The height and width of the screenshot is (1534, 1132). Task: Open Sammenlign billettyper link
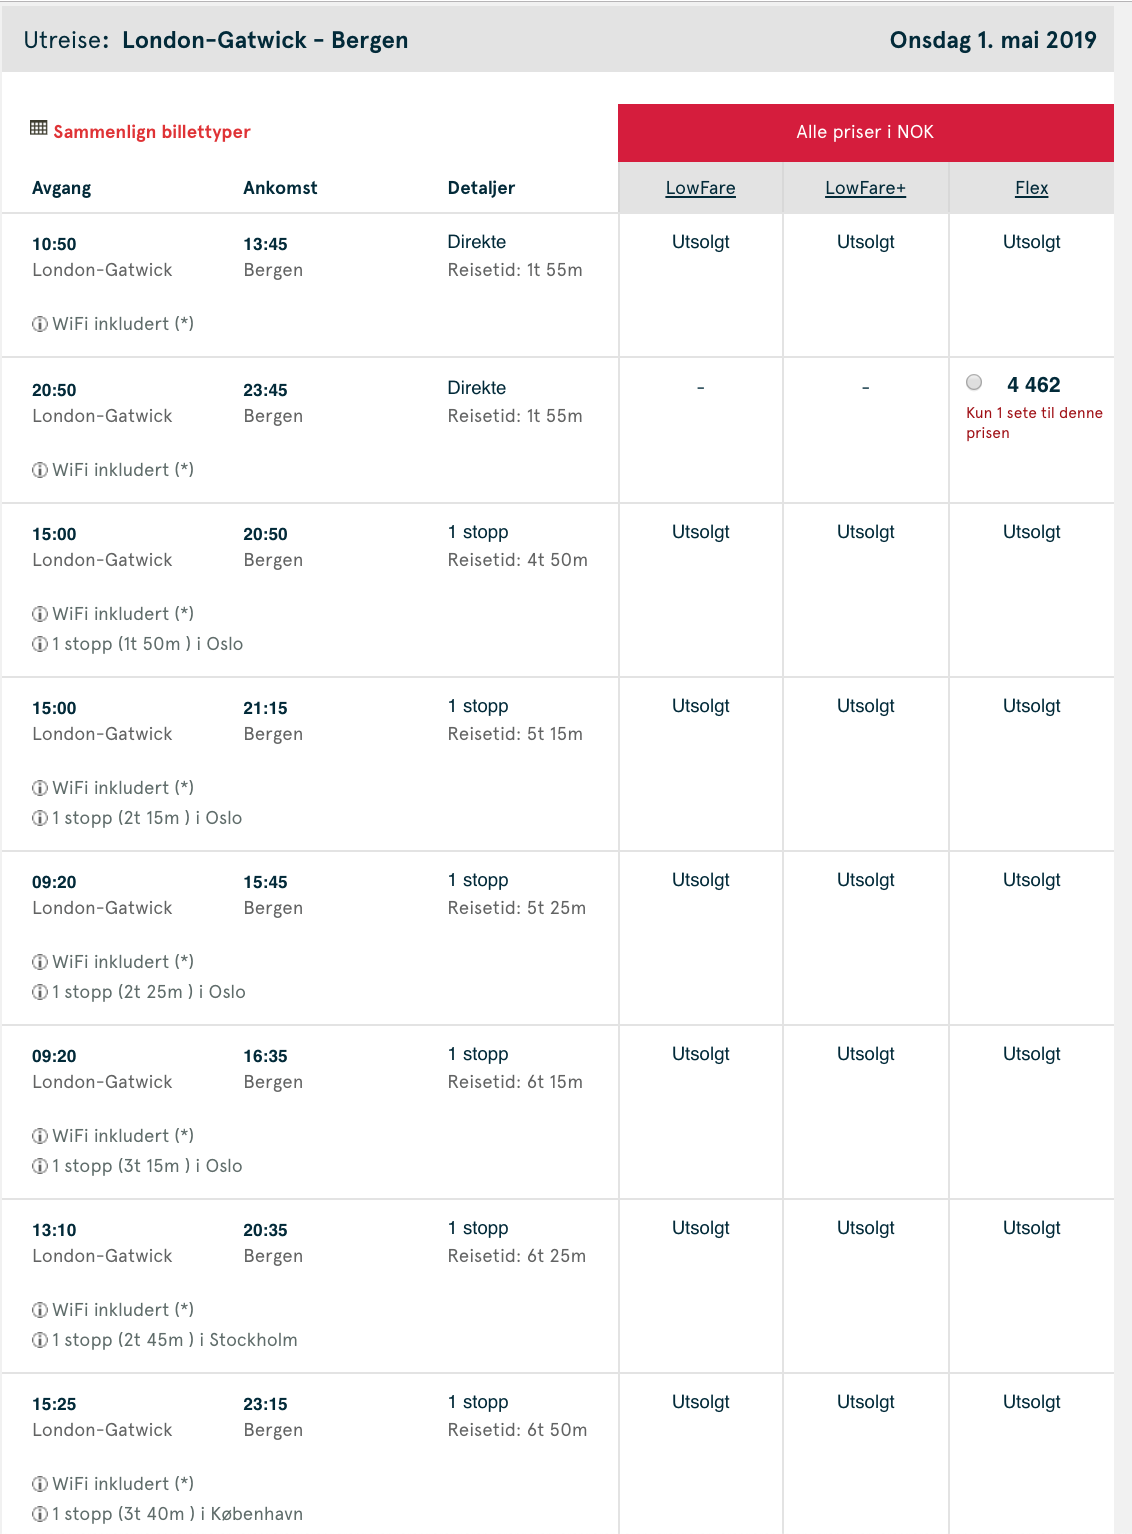[x=152, y=132]
